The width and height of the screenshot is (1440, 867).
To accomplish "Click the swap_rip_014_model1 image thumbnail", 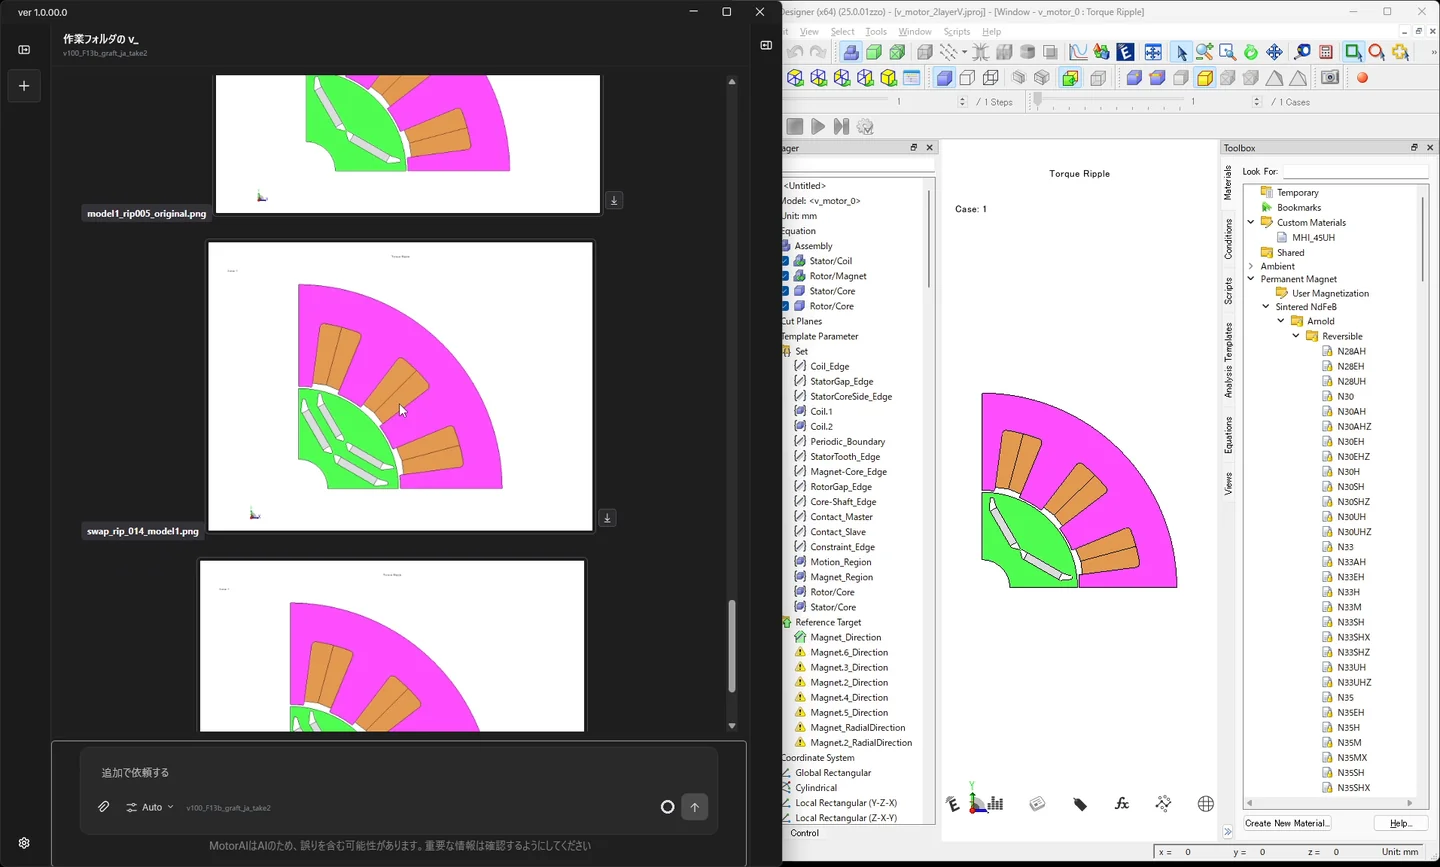I will point(400,386).
